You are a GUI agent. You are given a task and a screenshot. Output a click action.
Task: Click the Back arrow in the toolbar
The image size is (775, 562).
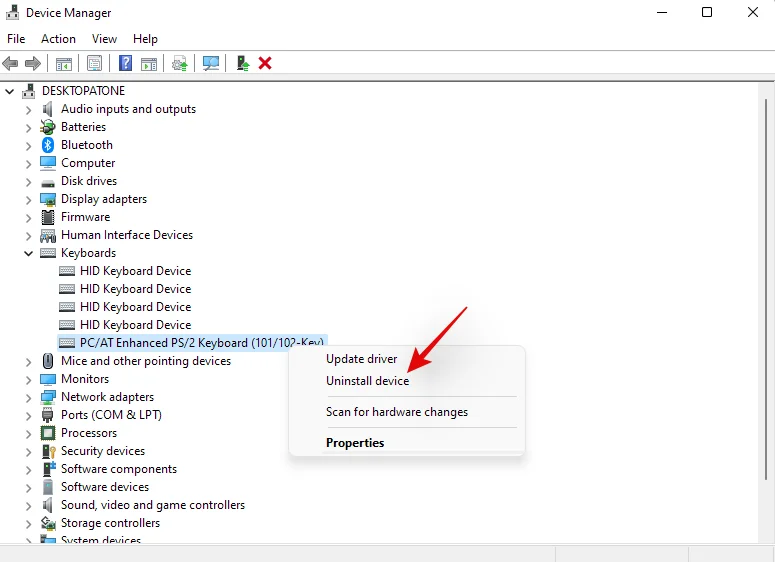click(11, 63)
